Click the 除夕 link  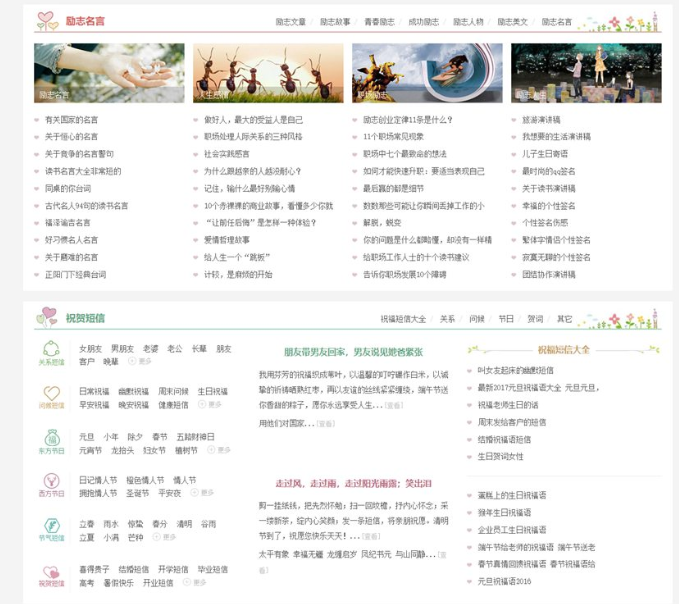tap(135, 437)
